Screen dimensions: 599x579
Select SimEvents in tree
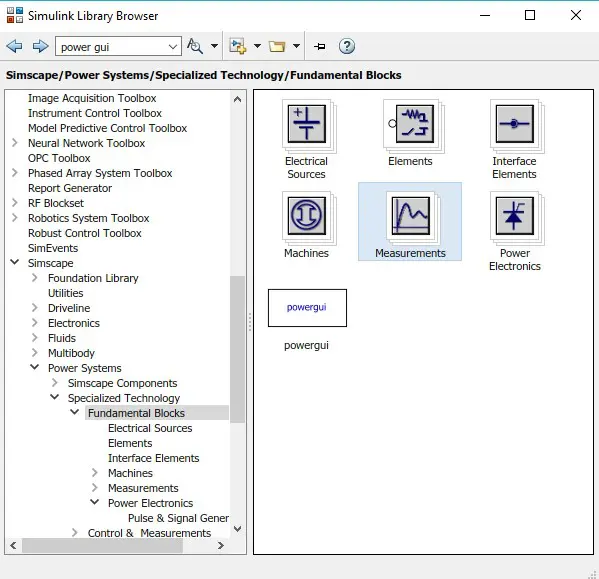point(53,248)
